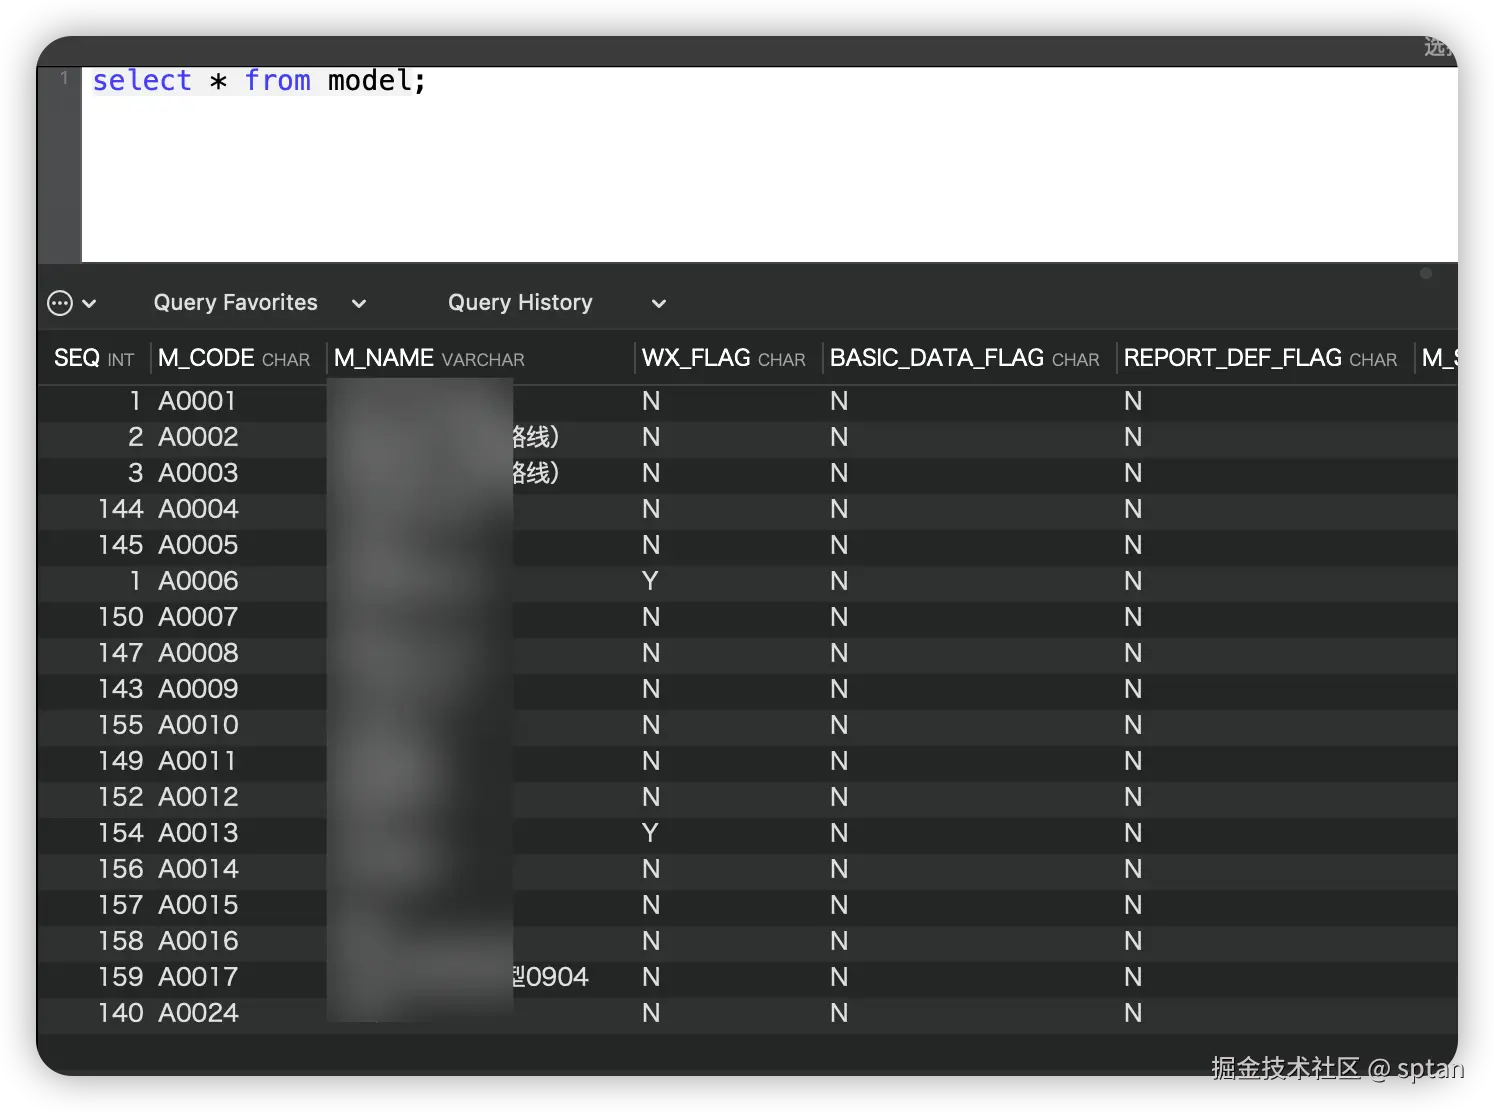Select the A0008 code cell
This screenshot has height=1112, width=1494.
(198, 653)
